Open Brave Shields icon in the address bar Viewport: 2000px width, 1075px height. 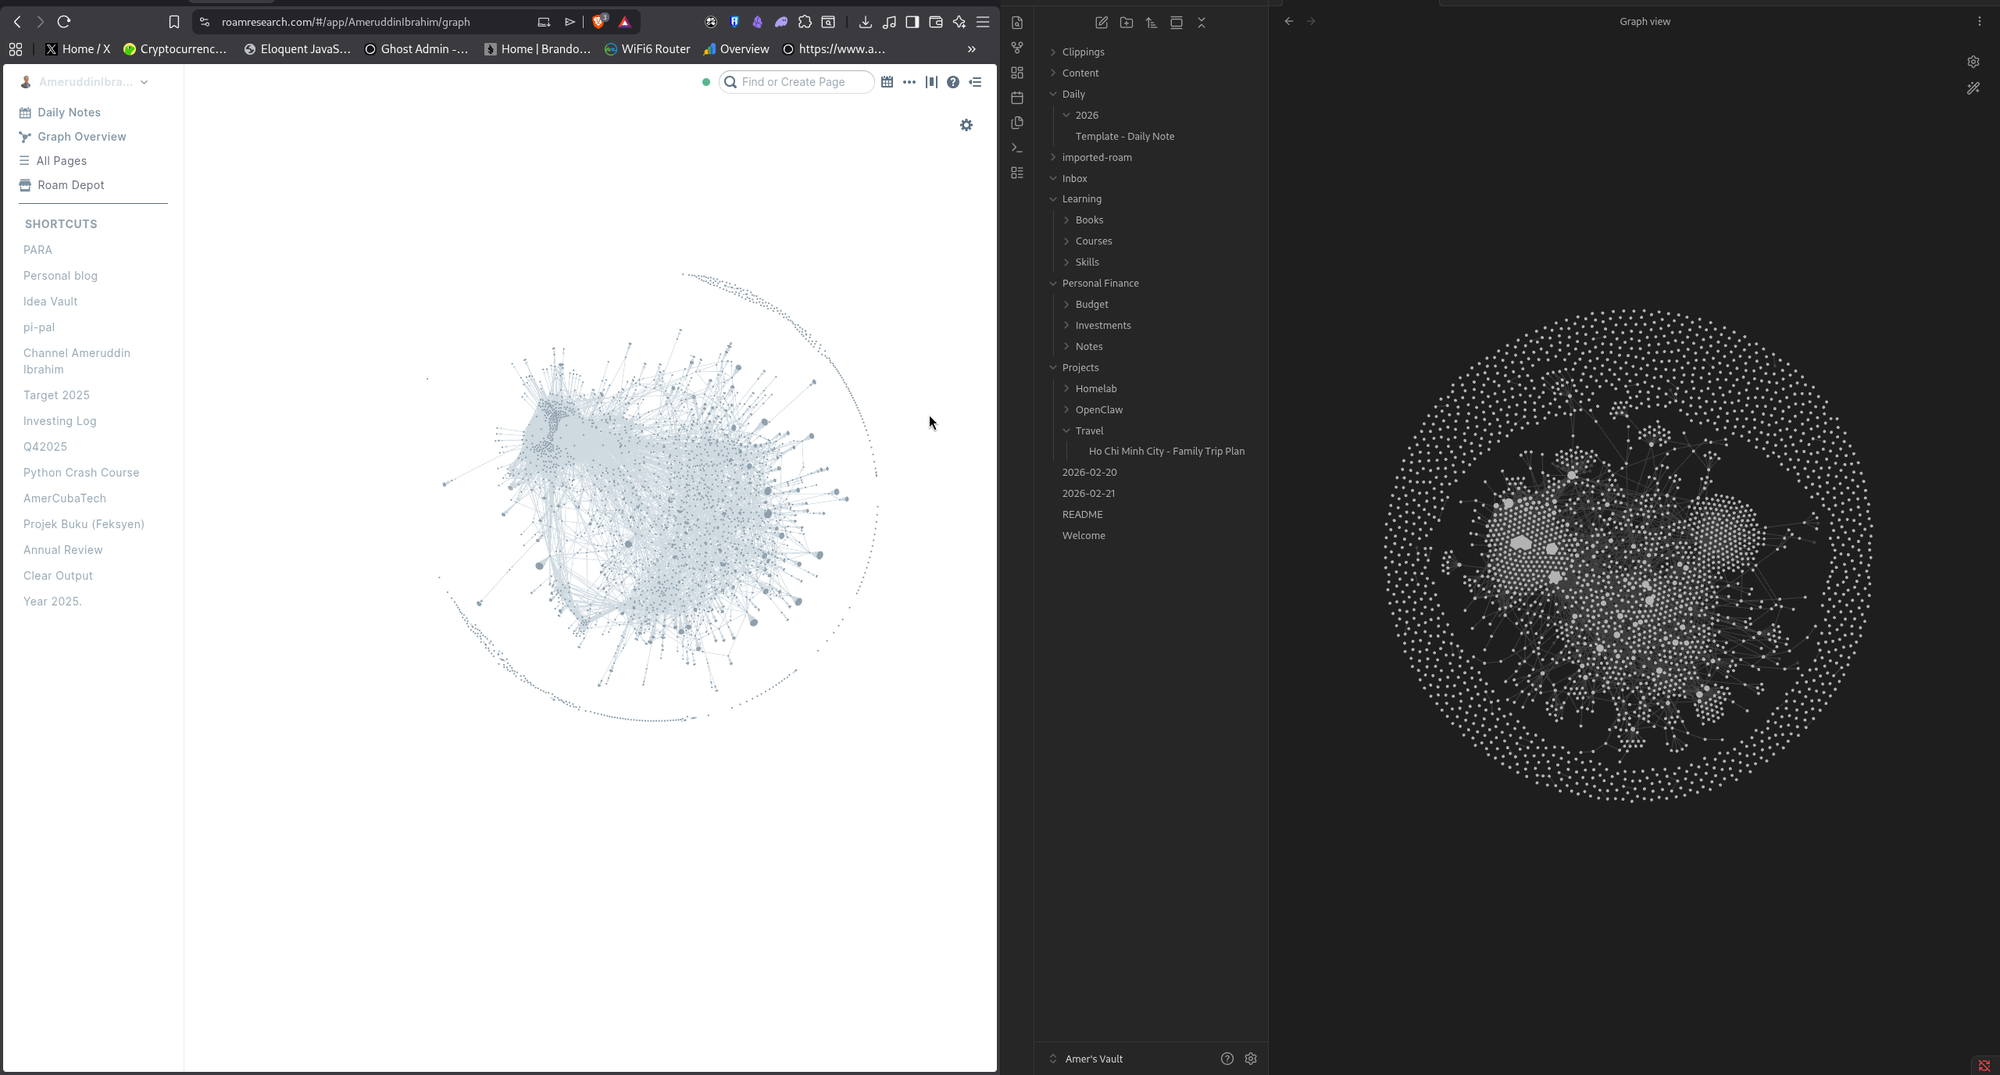tap(599, 21)
